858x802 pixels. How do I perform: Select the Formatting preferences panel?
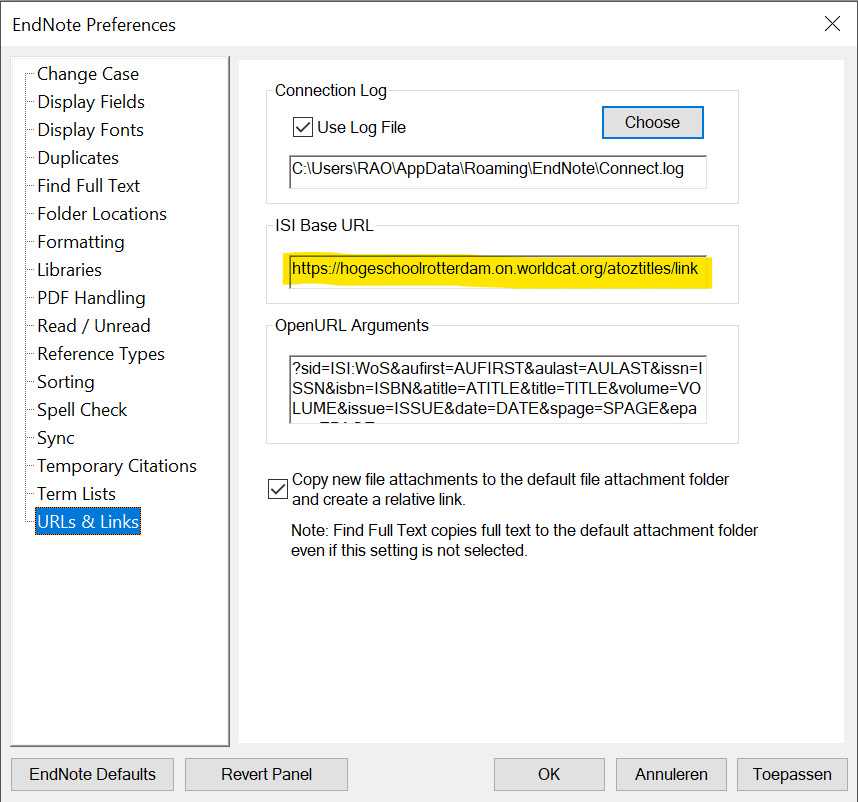[x=80, y=242]
